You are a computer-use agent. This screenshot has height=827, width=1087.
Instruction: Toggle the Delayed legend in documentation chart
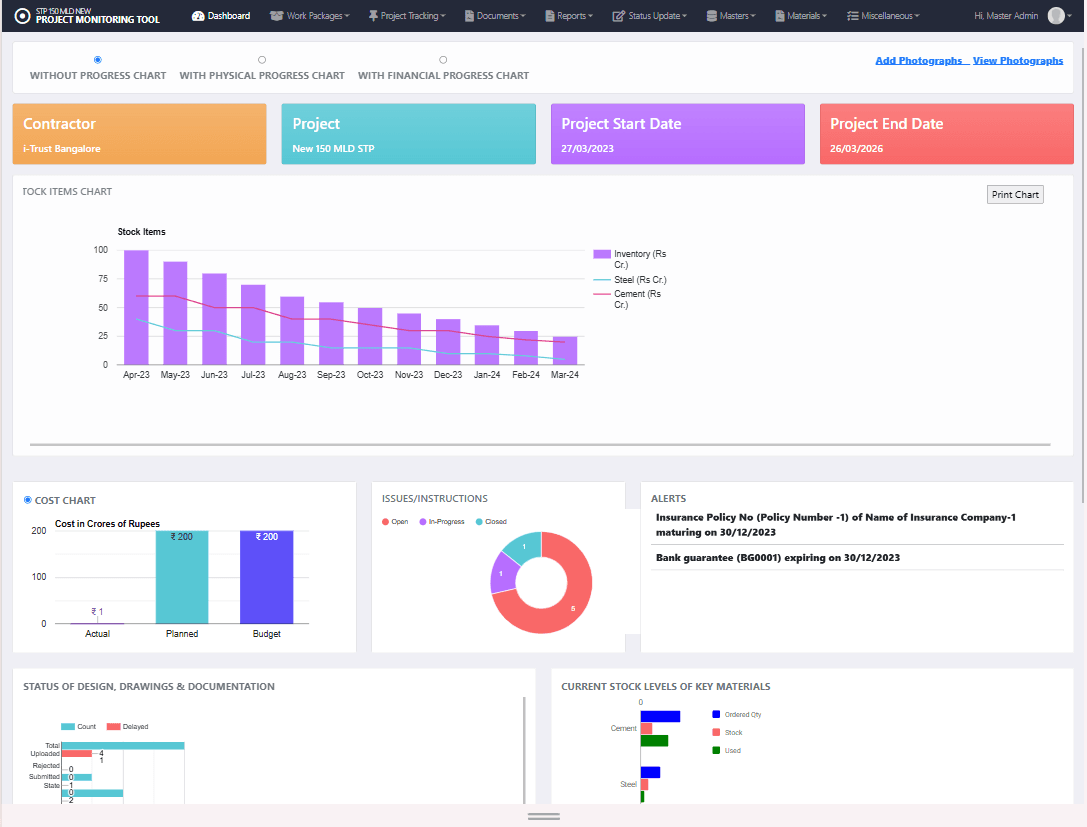(x=128, y=726)
